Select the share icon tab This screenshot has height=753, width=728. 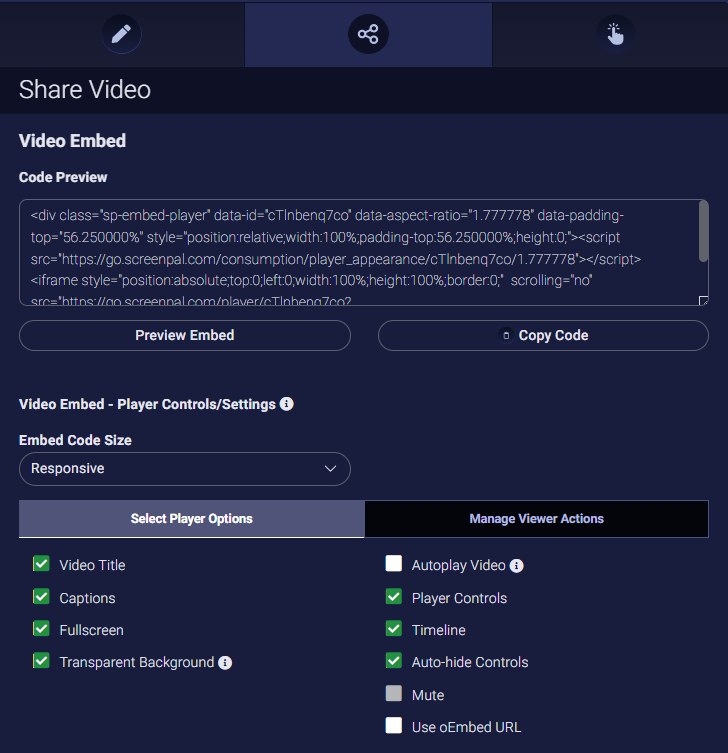[x=368, y=34]
